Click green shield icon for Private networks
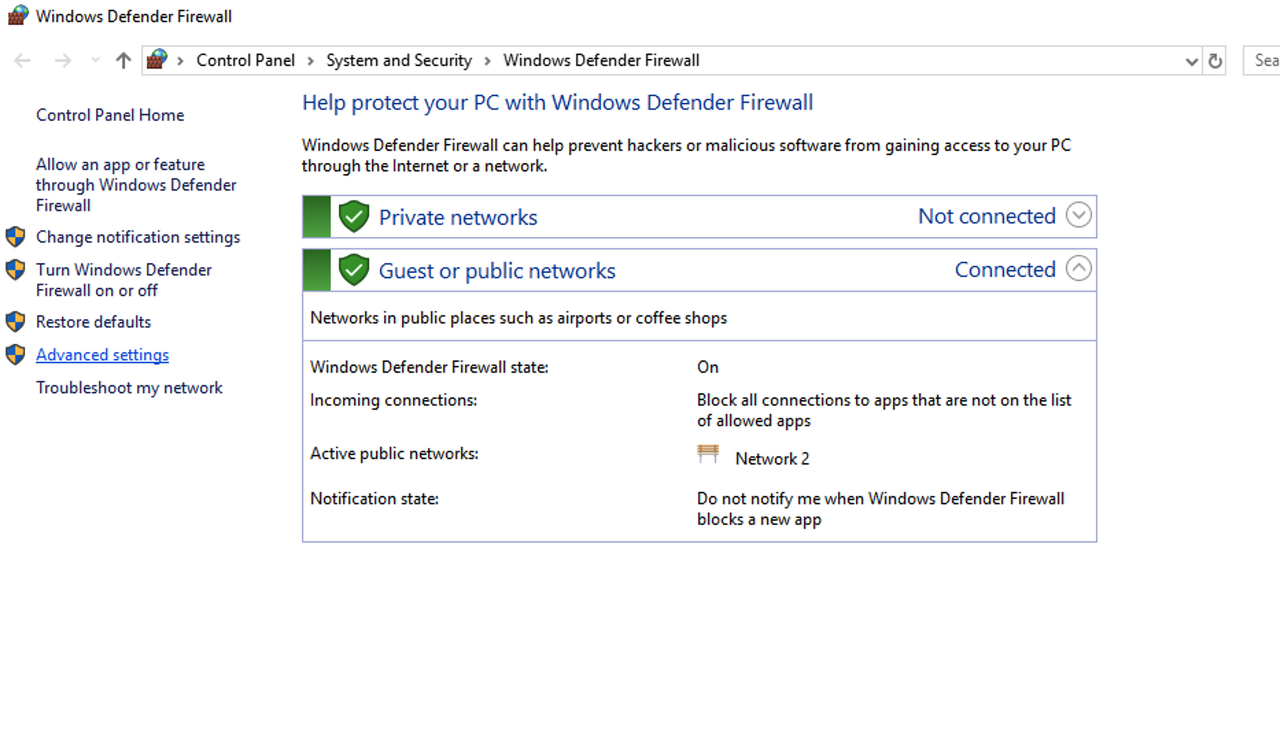 click(354, 217)
